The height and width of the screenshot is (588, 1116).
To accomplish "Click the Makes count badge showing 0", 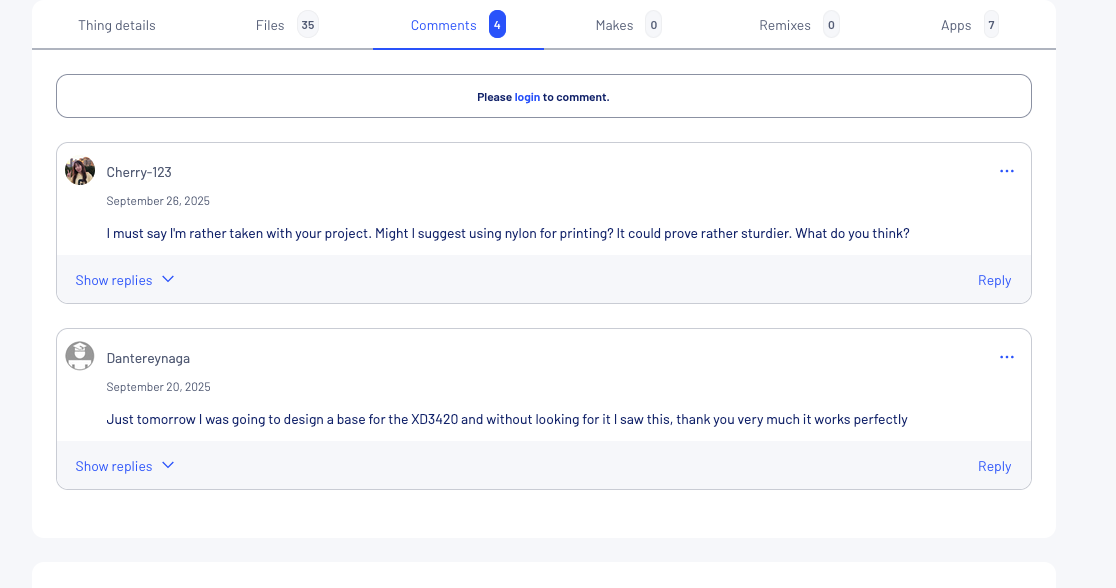I will tap(653, 25).
